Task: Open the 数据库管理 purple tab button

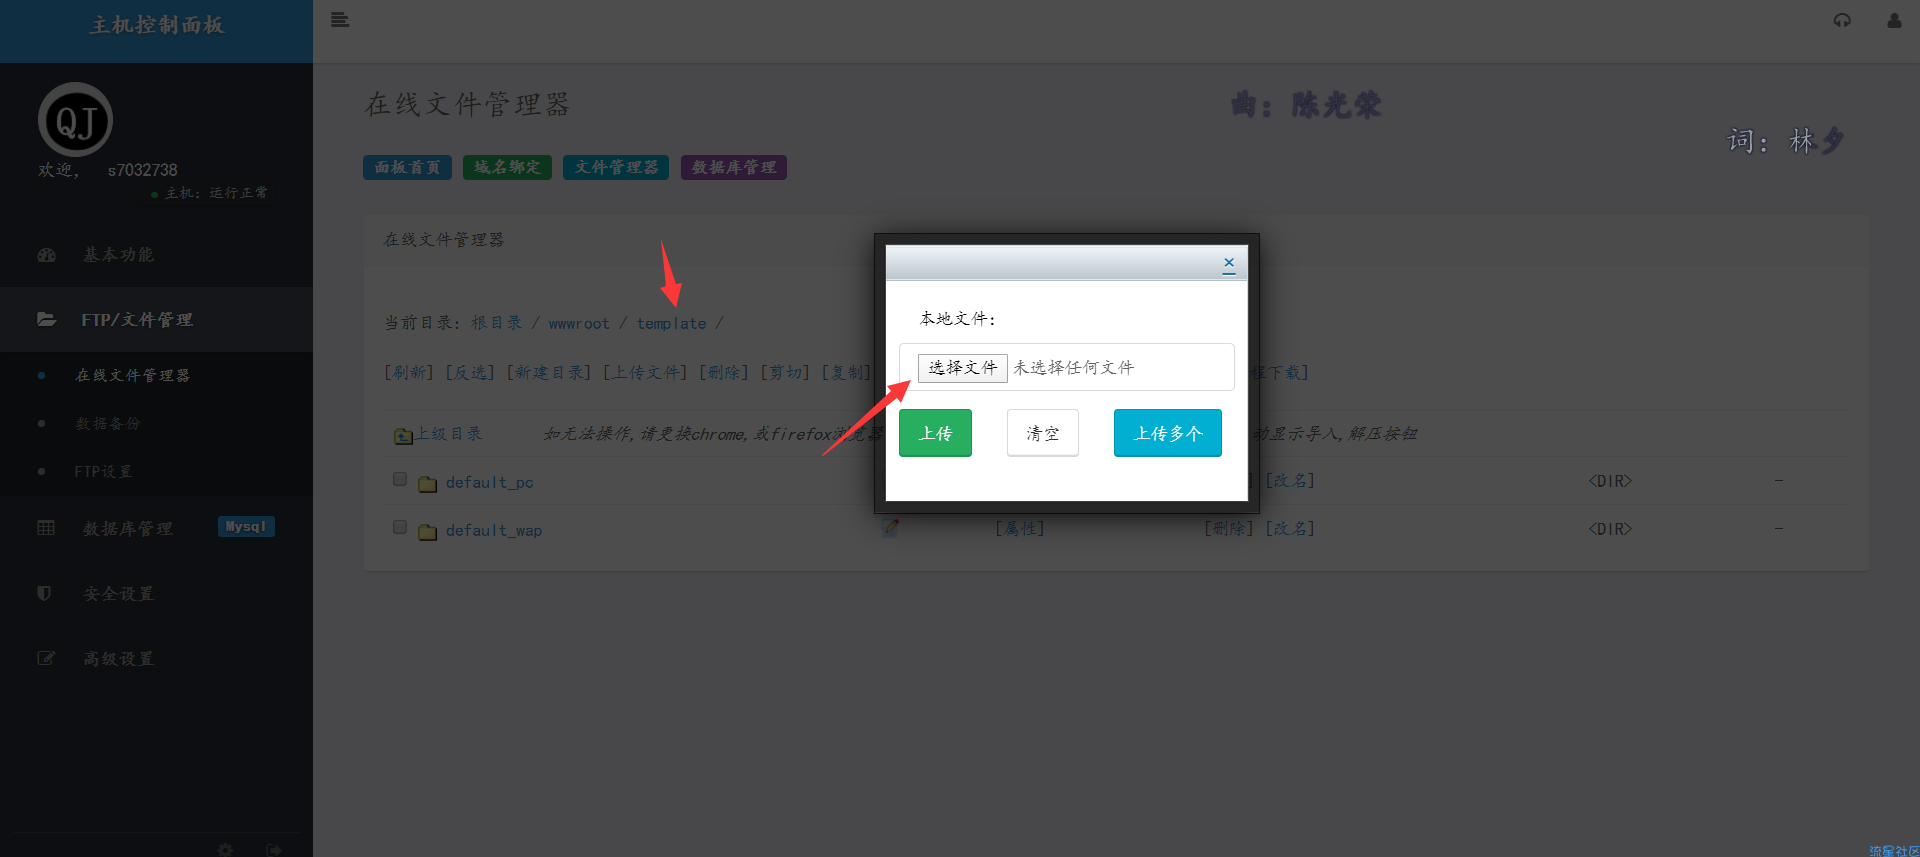Action: [x=734, y=167]
